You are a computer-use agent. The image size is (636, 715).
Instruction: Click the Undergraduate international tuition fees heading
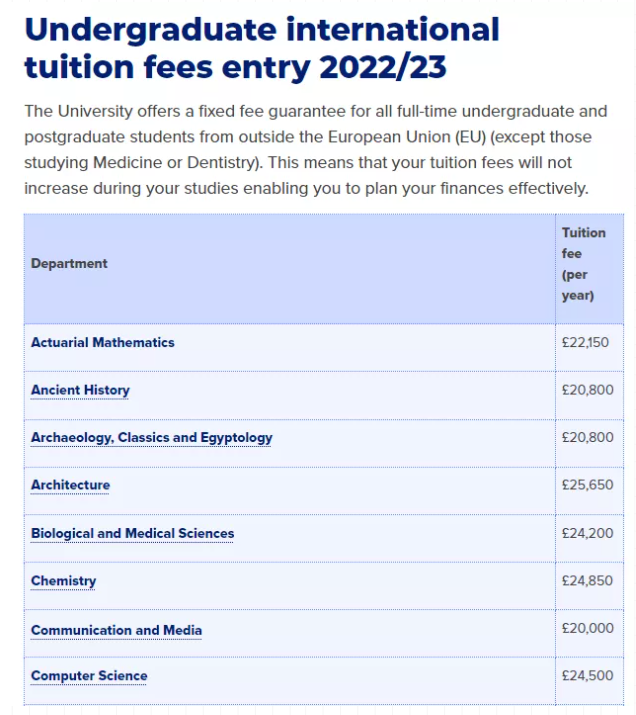coord(261,48)
